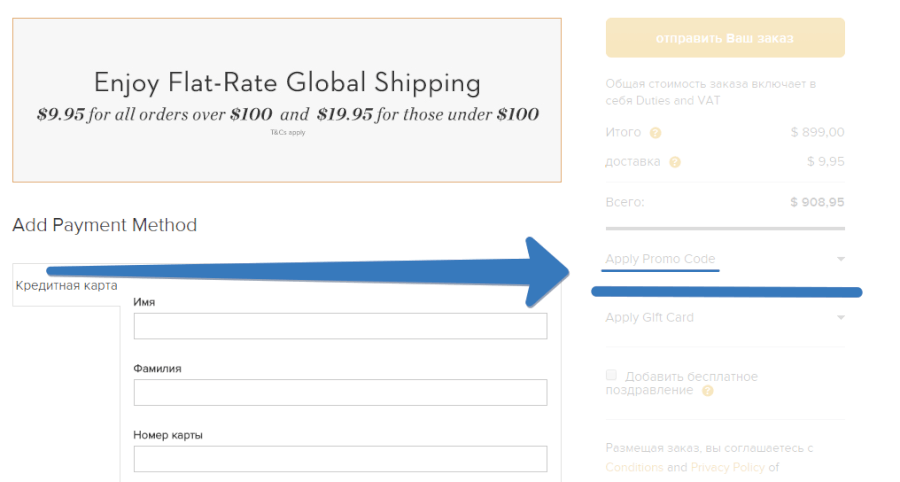Focus the Имя input field
Screen dimensions: 900x482
tap(340, 326)
